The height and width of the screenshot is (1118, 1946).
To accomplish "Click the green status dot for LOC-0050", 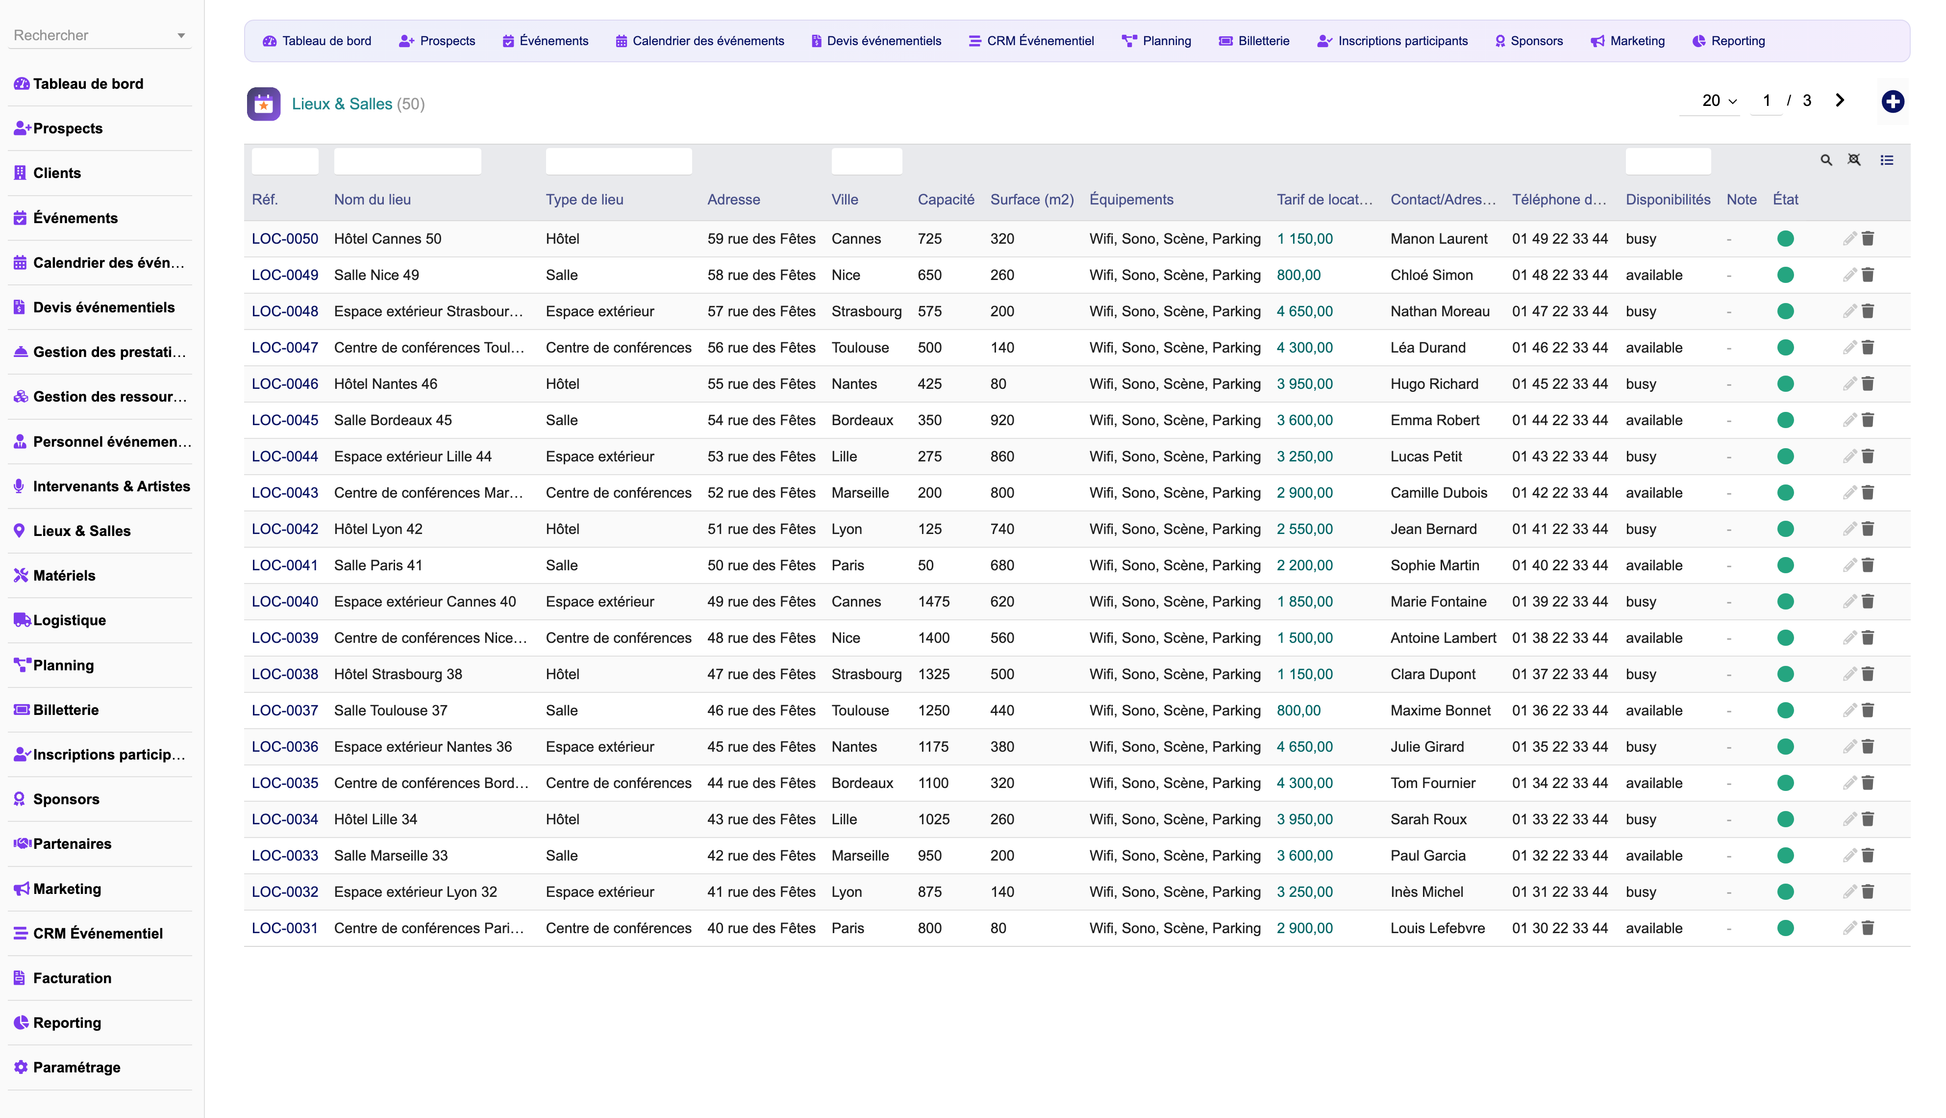I will [1785, 239].
